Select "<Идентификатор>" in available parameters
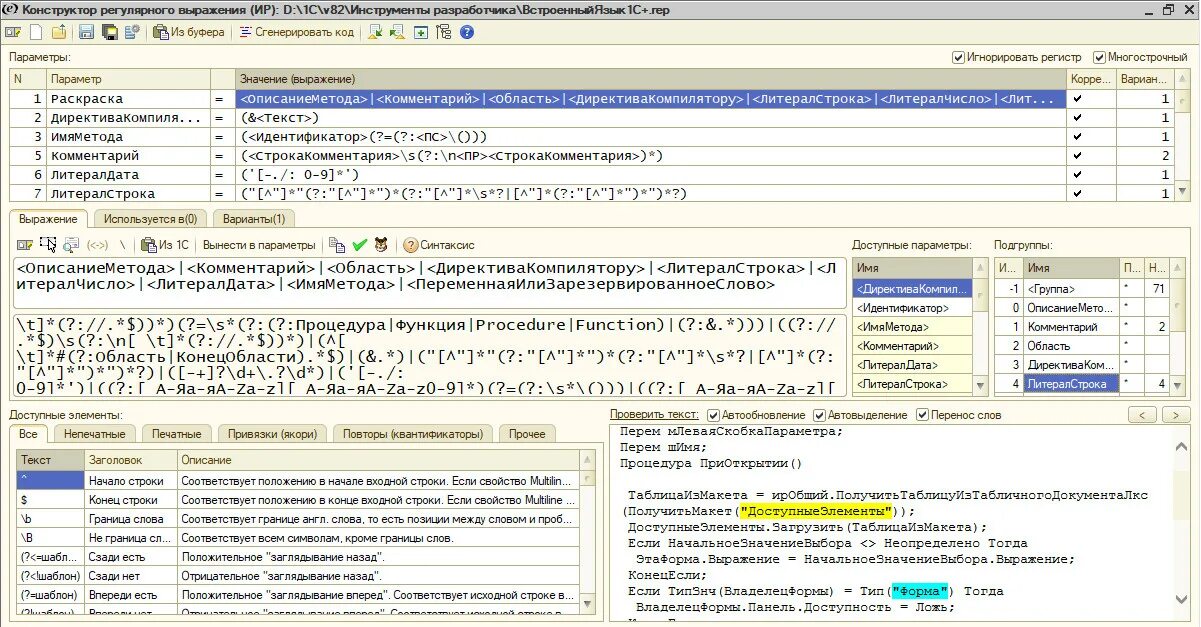This screenshot has width=1201, height=627. [x=912, y=308]
